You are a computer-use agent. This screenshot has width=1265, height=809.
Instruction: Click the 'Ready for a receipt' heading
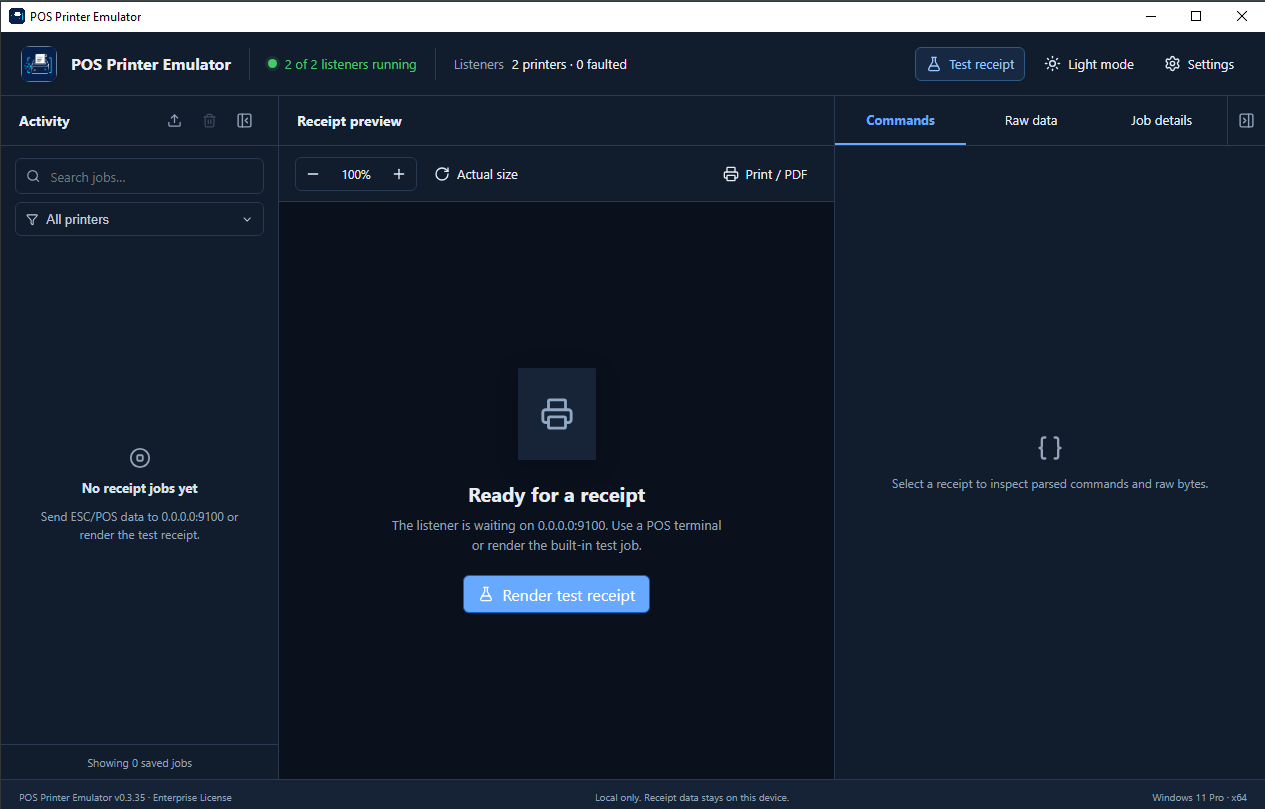tap(557, 495)
